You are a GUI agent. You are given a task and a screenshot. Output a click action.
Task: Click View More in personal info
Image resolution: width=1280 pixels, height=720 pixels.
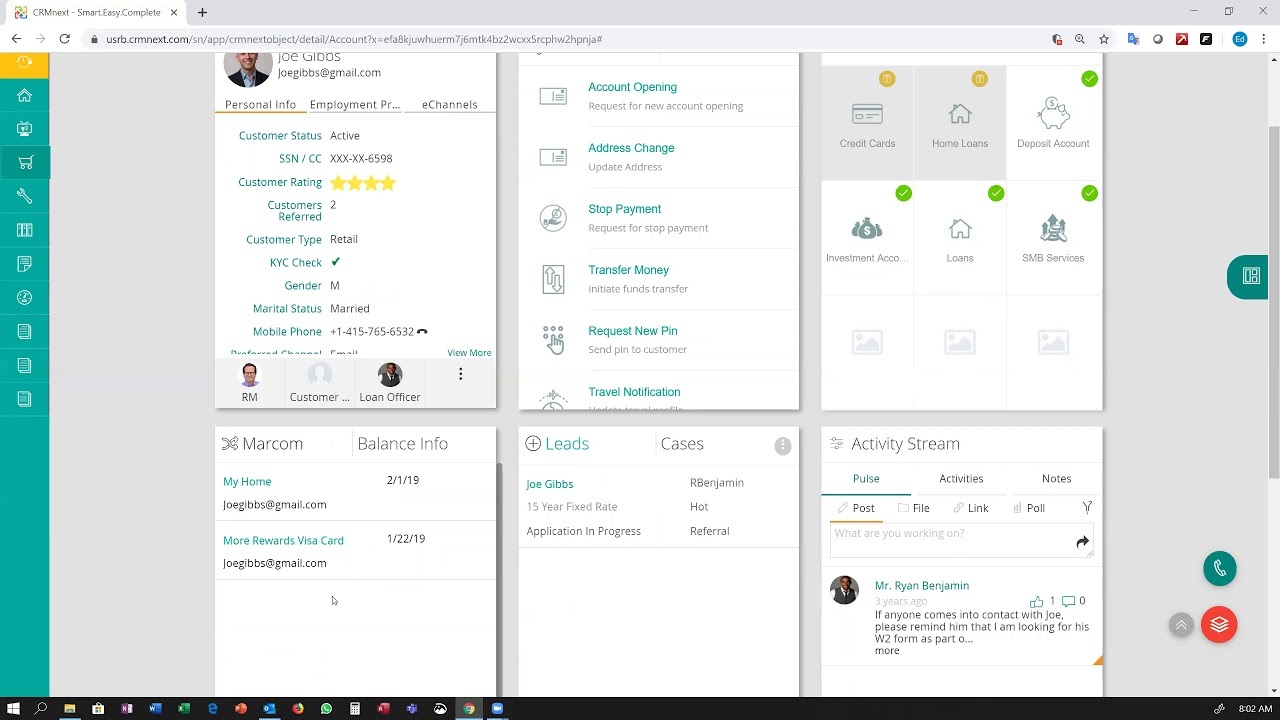pyautogui.click(x=469, y=353)
